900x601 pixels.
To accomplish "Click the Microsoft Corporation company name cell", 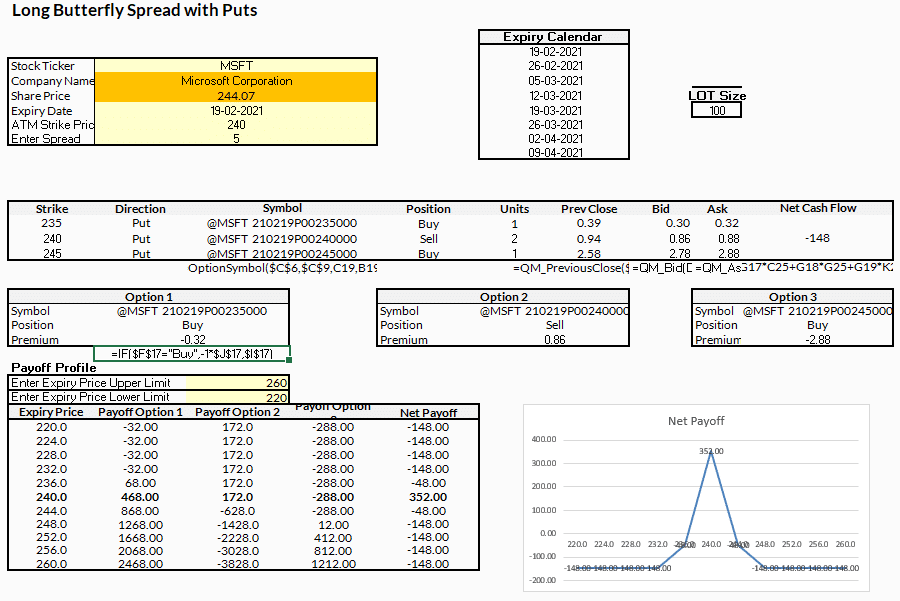I will click(x=236, y=80).
